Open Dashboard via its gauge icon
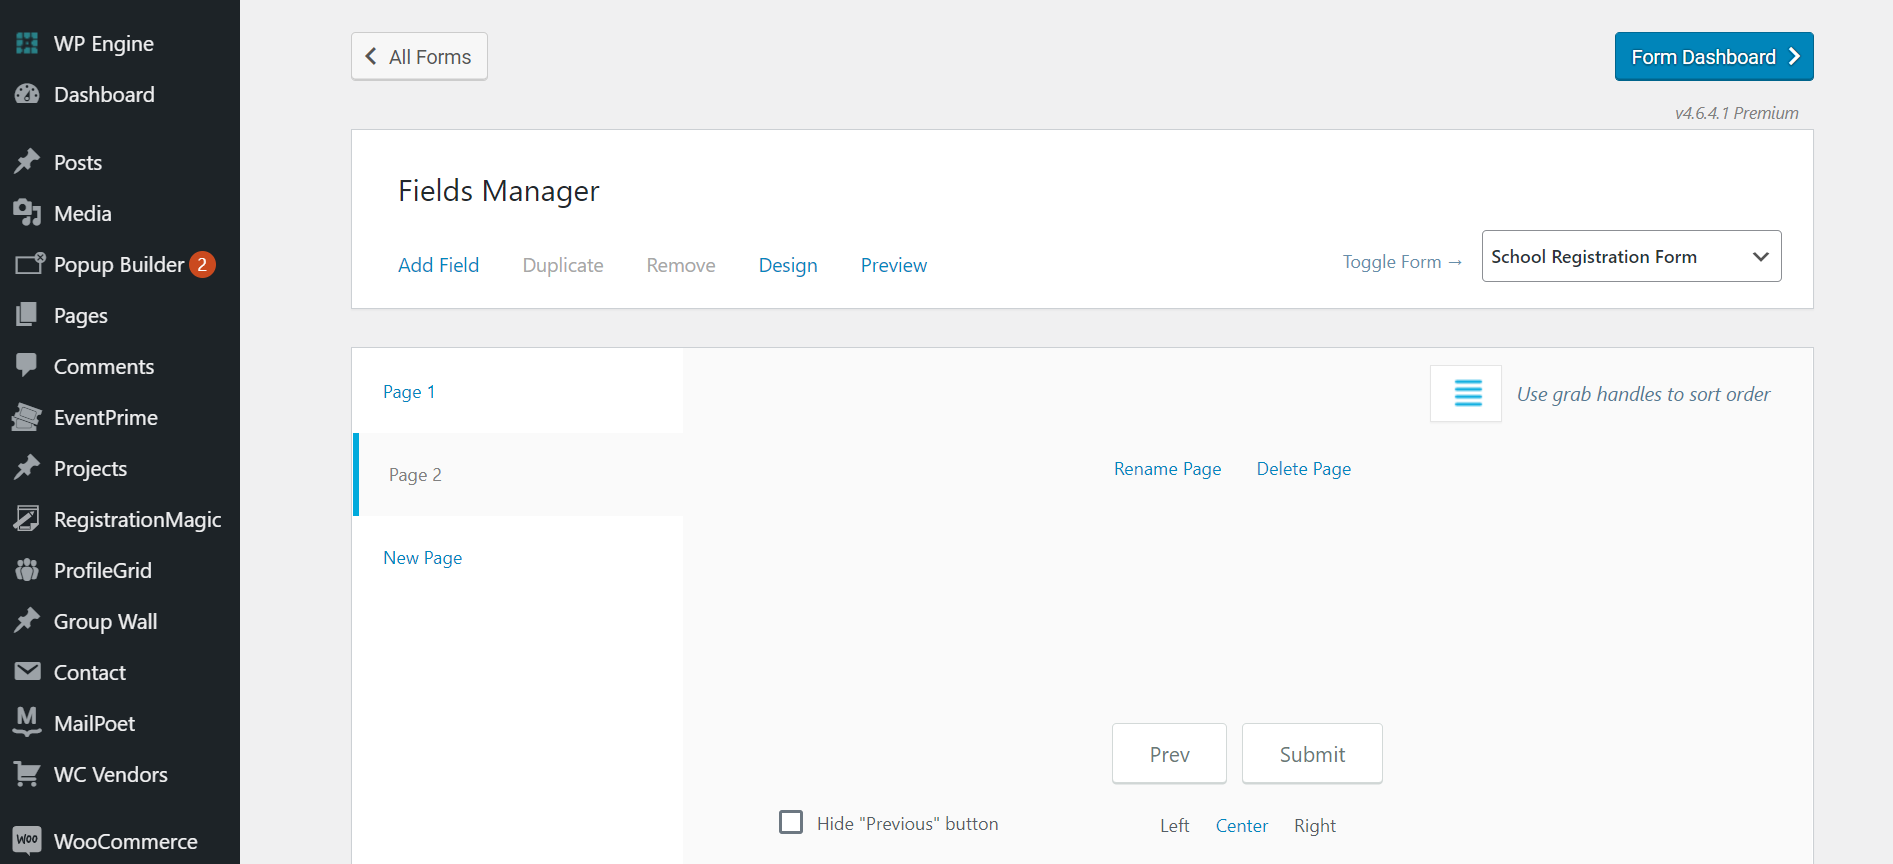This screenshot has height=864, width=1893. [x=27, y=95]
